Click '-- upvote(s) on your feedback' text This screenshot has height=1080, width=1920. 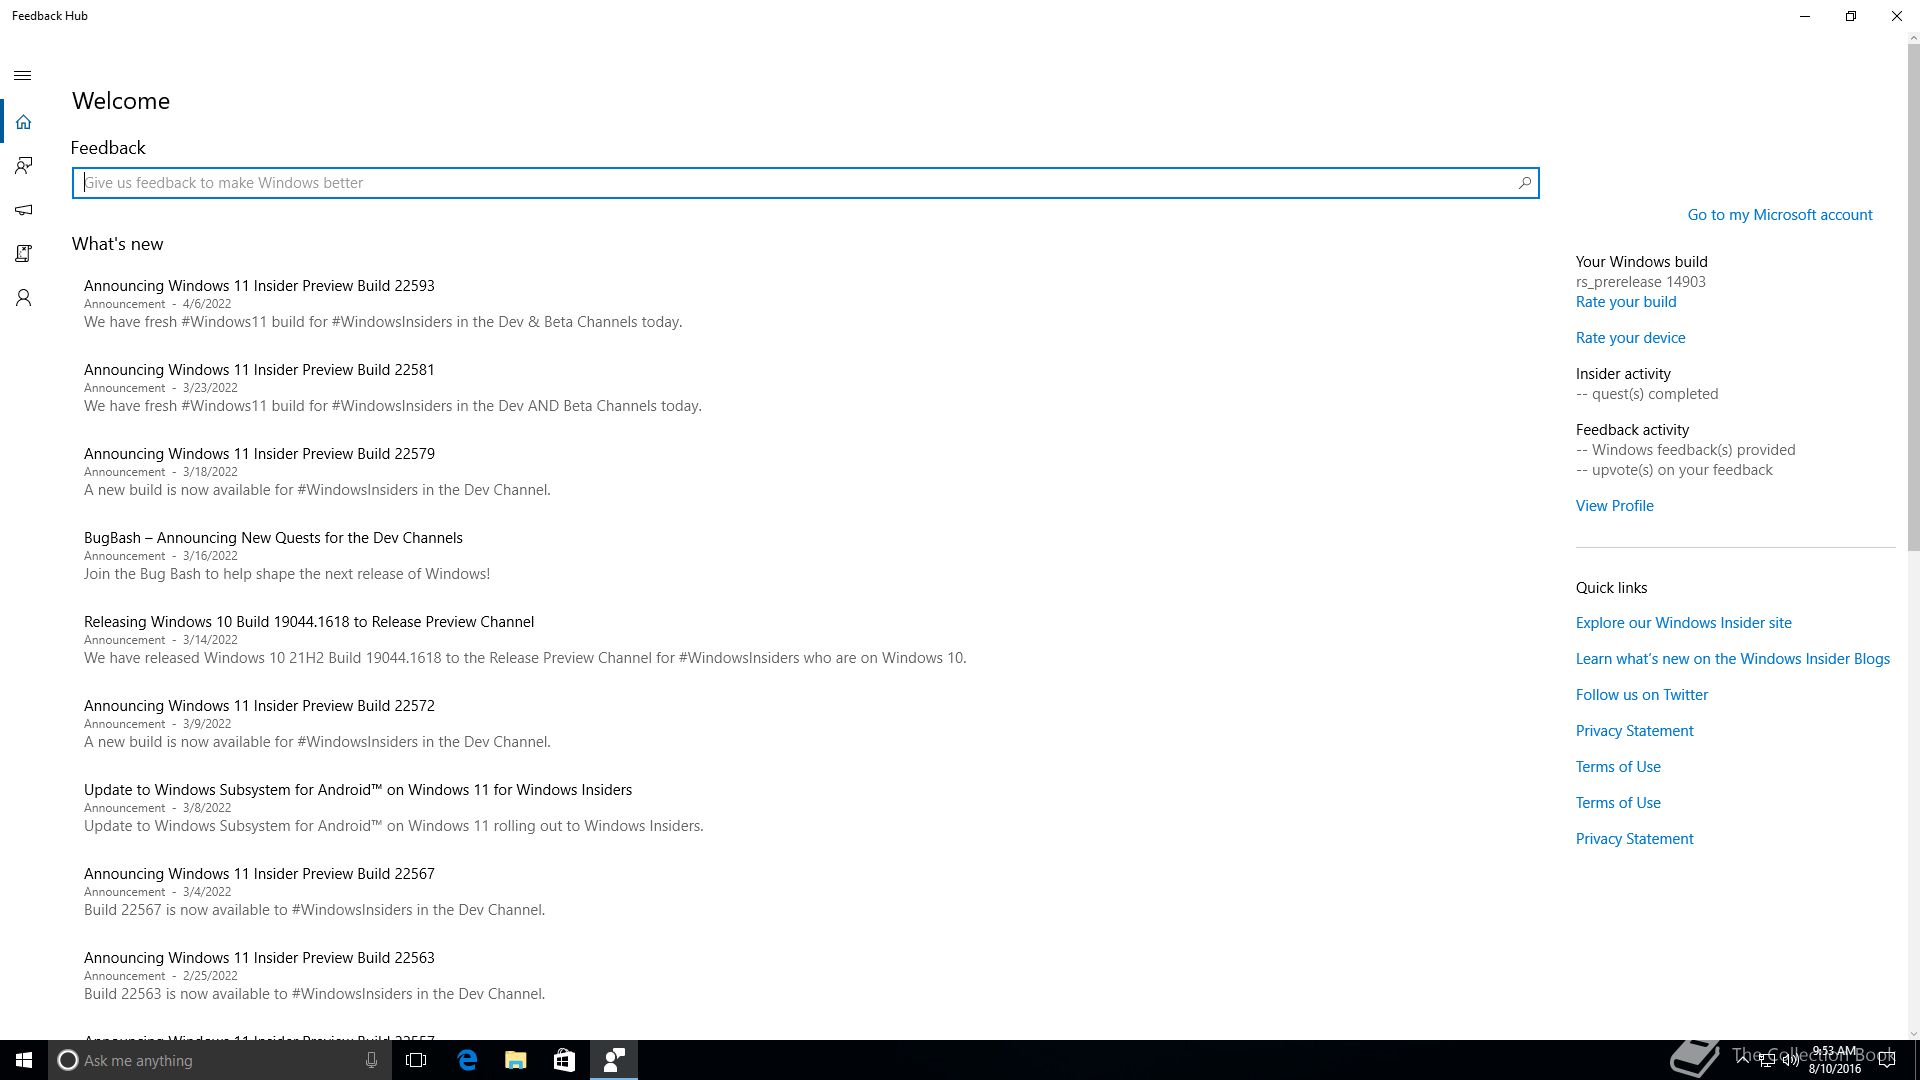coord(1674,470)
